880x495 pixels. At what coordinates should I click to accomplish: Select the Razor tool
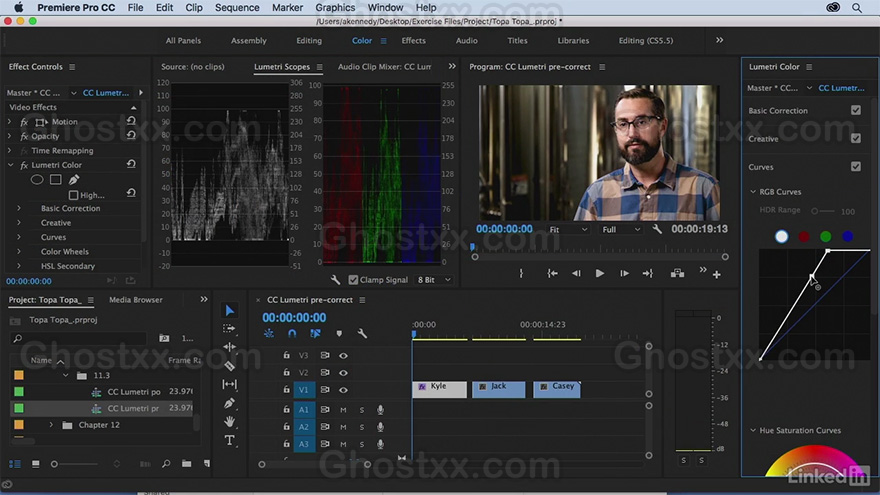230,366
